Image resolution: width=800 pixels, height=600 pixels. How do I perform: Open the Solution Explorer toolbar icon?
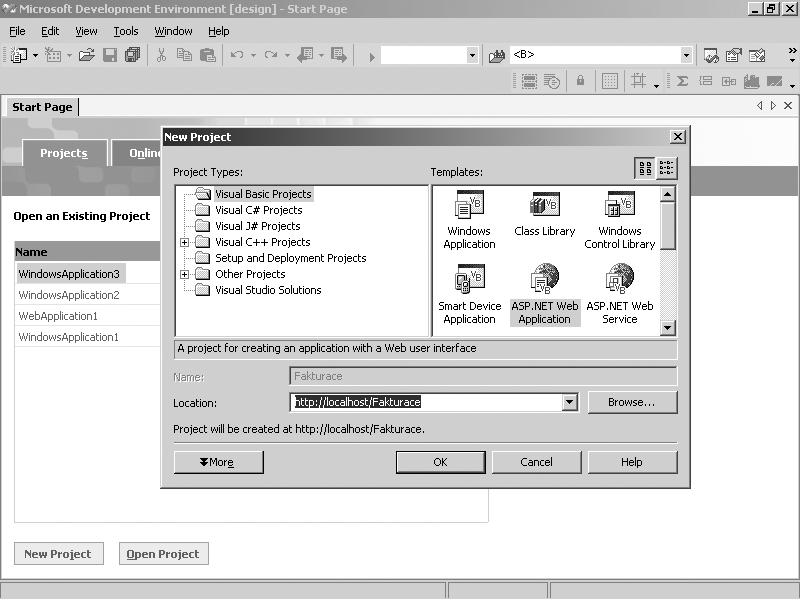click(x=711, y=55)
